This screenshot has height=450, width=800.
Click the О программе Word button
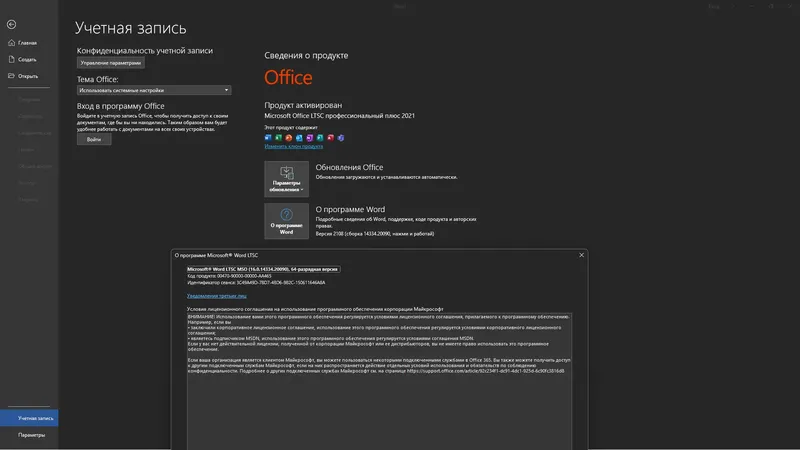click(x=286, y=221)
